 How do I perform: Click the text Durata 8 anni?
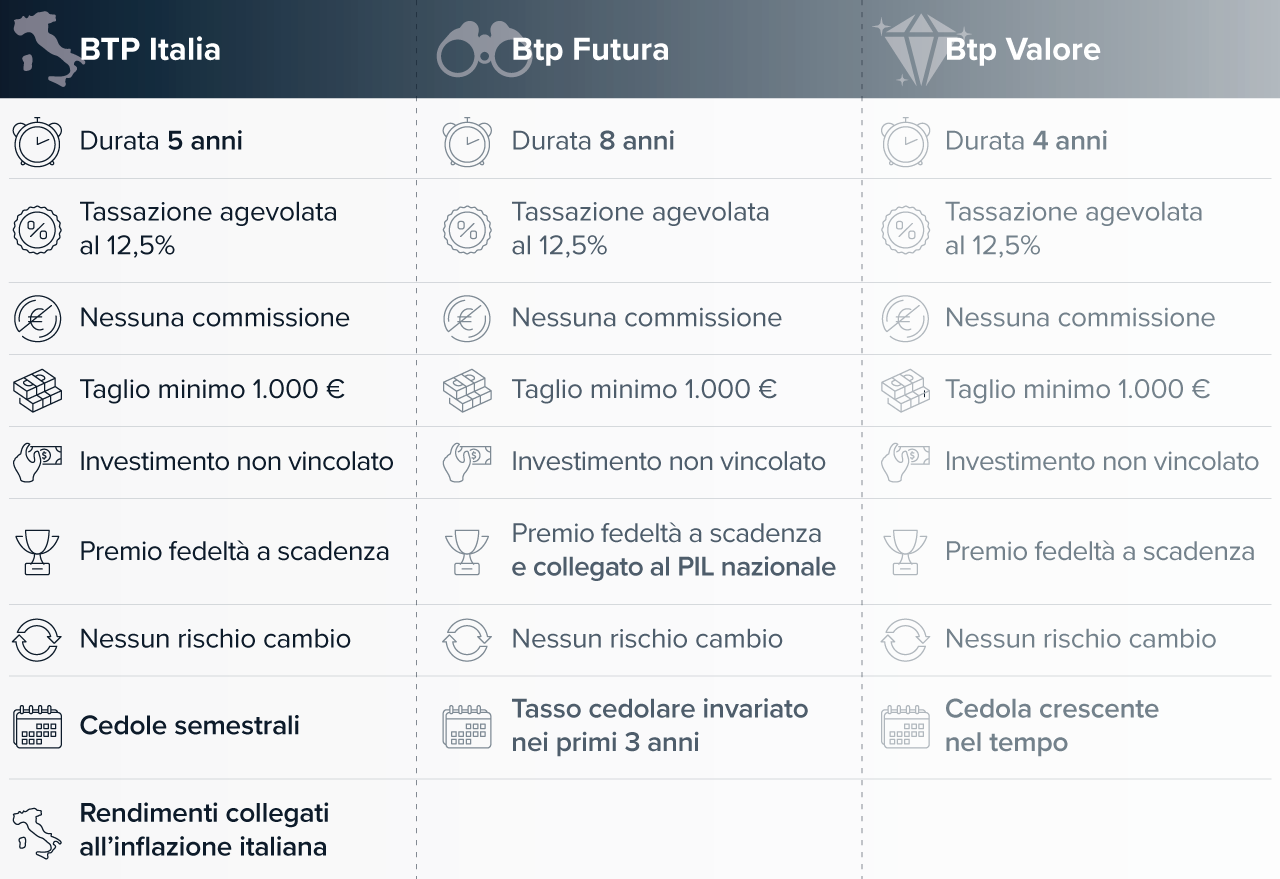pyautogui.click(x=593, y=141)
